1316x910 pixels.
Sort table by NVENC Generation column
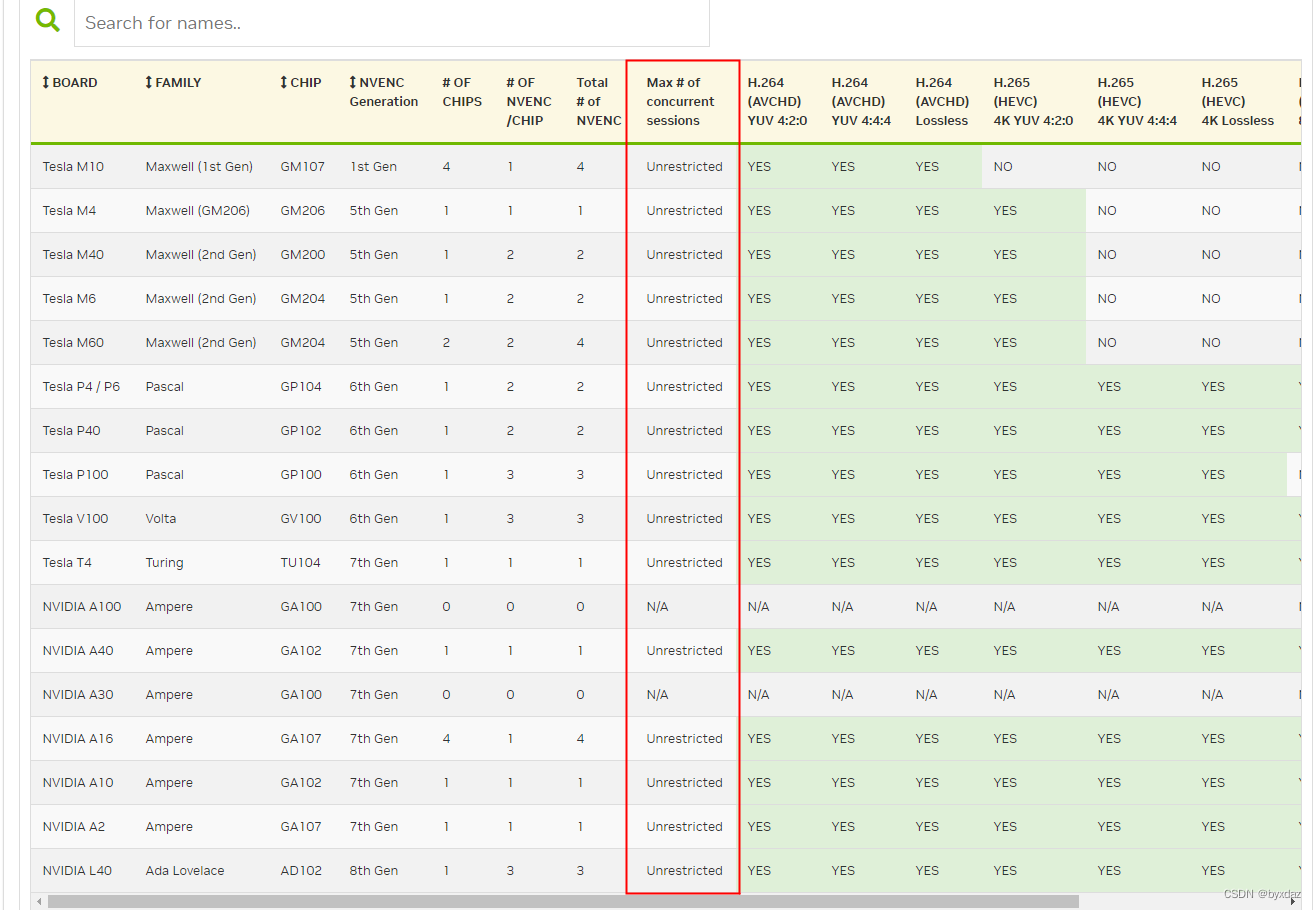click(x=383, y=92)
